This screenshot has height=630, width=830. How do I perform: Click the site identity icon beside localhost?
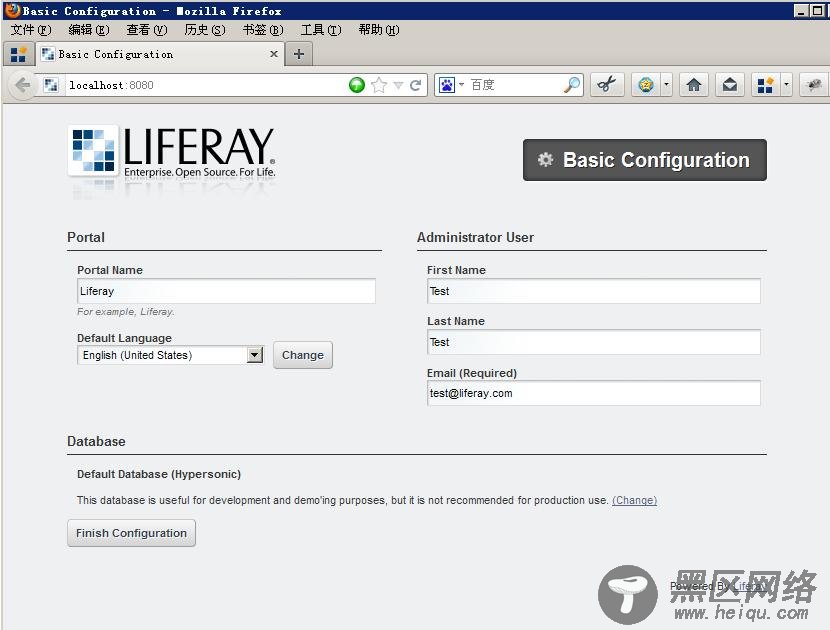[51, 85]
